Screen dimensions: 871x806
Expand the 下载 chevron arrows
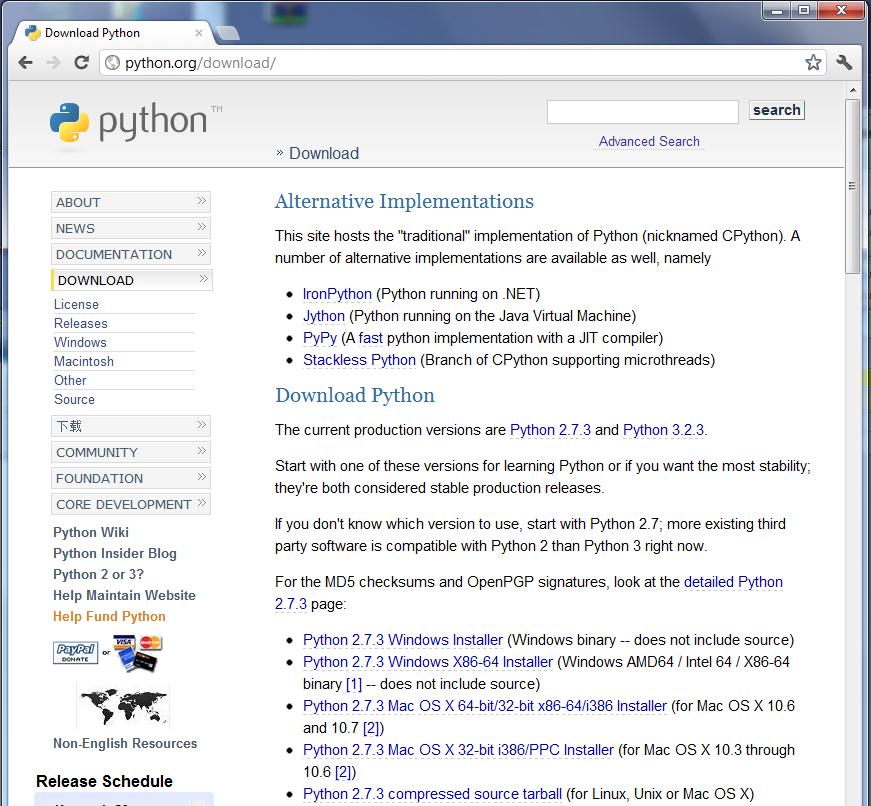[202, 424]
